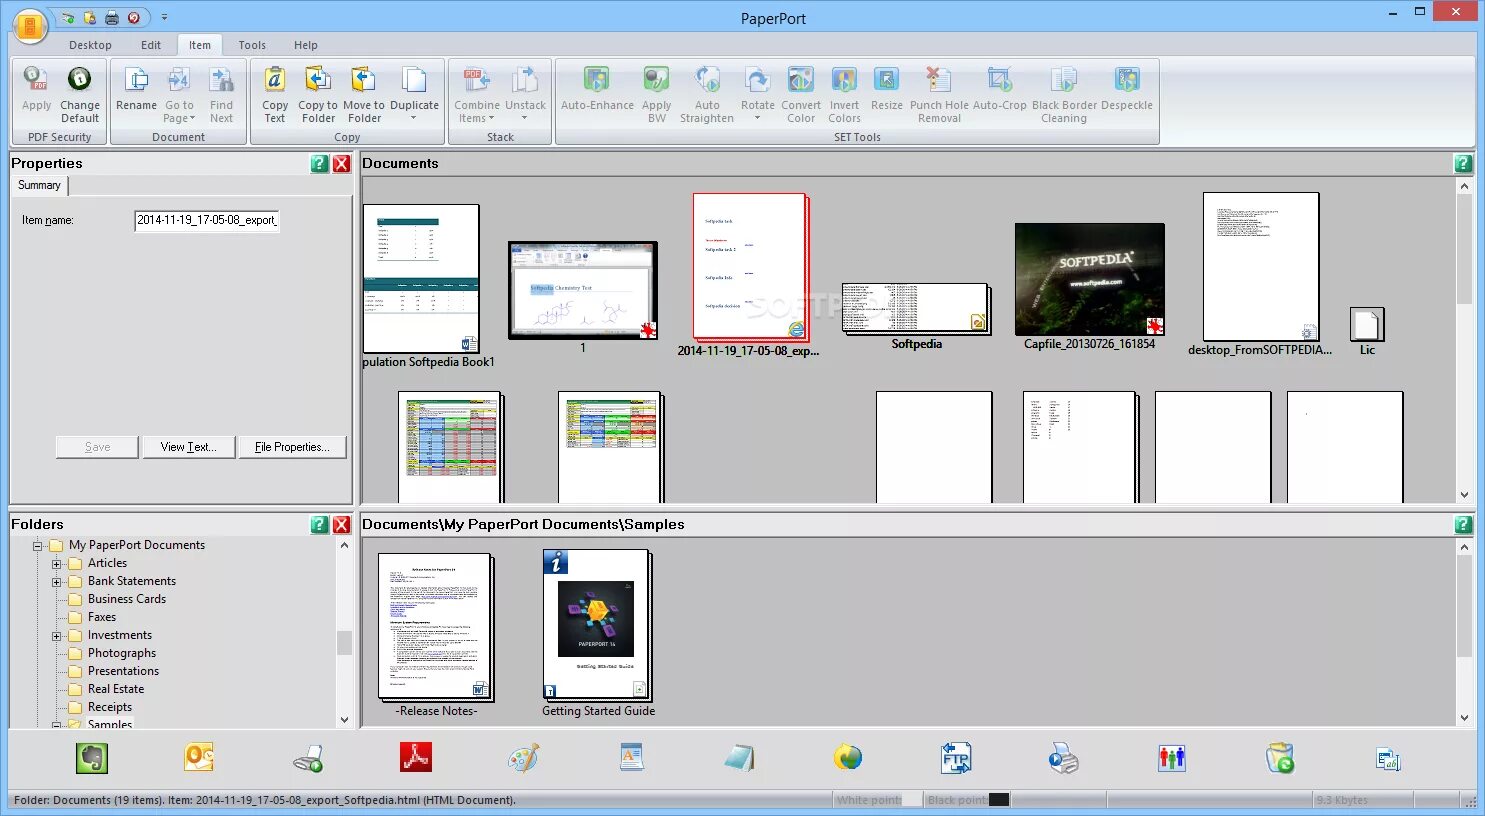Open the Customize Quick Access Toolbar arrow

165,18
